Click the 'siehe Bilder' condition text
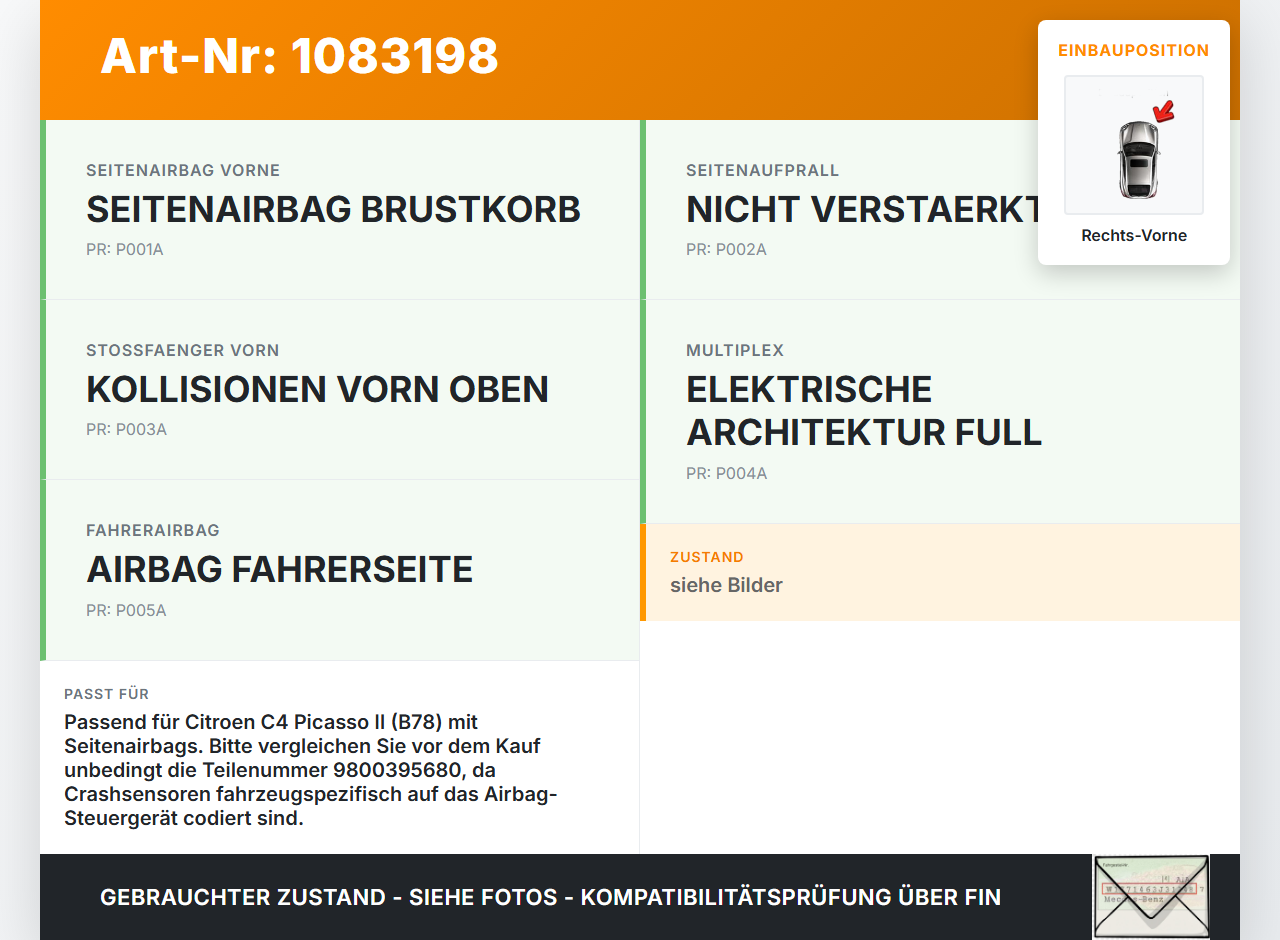This screenshot has height=940, width=1280. 726,585
